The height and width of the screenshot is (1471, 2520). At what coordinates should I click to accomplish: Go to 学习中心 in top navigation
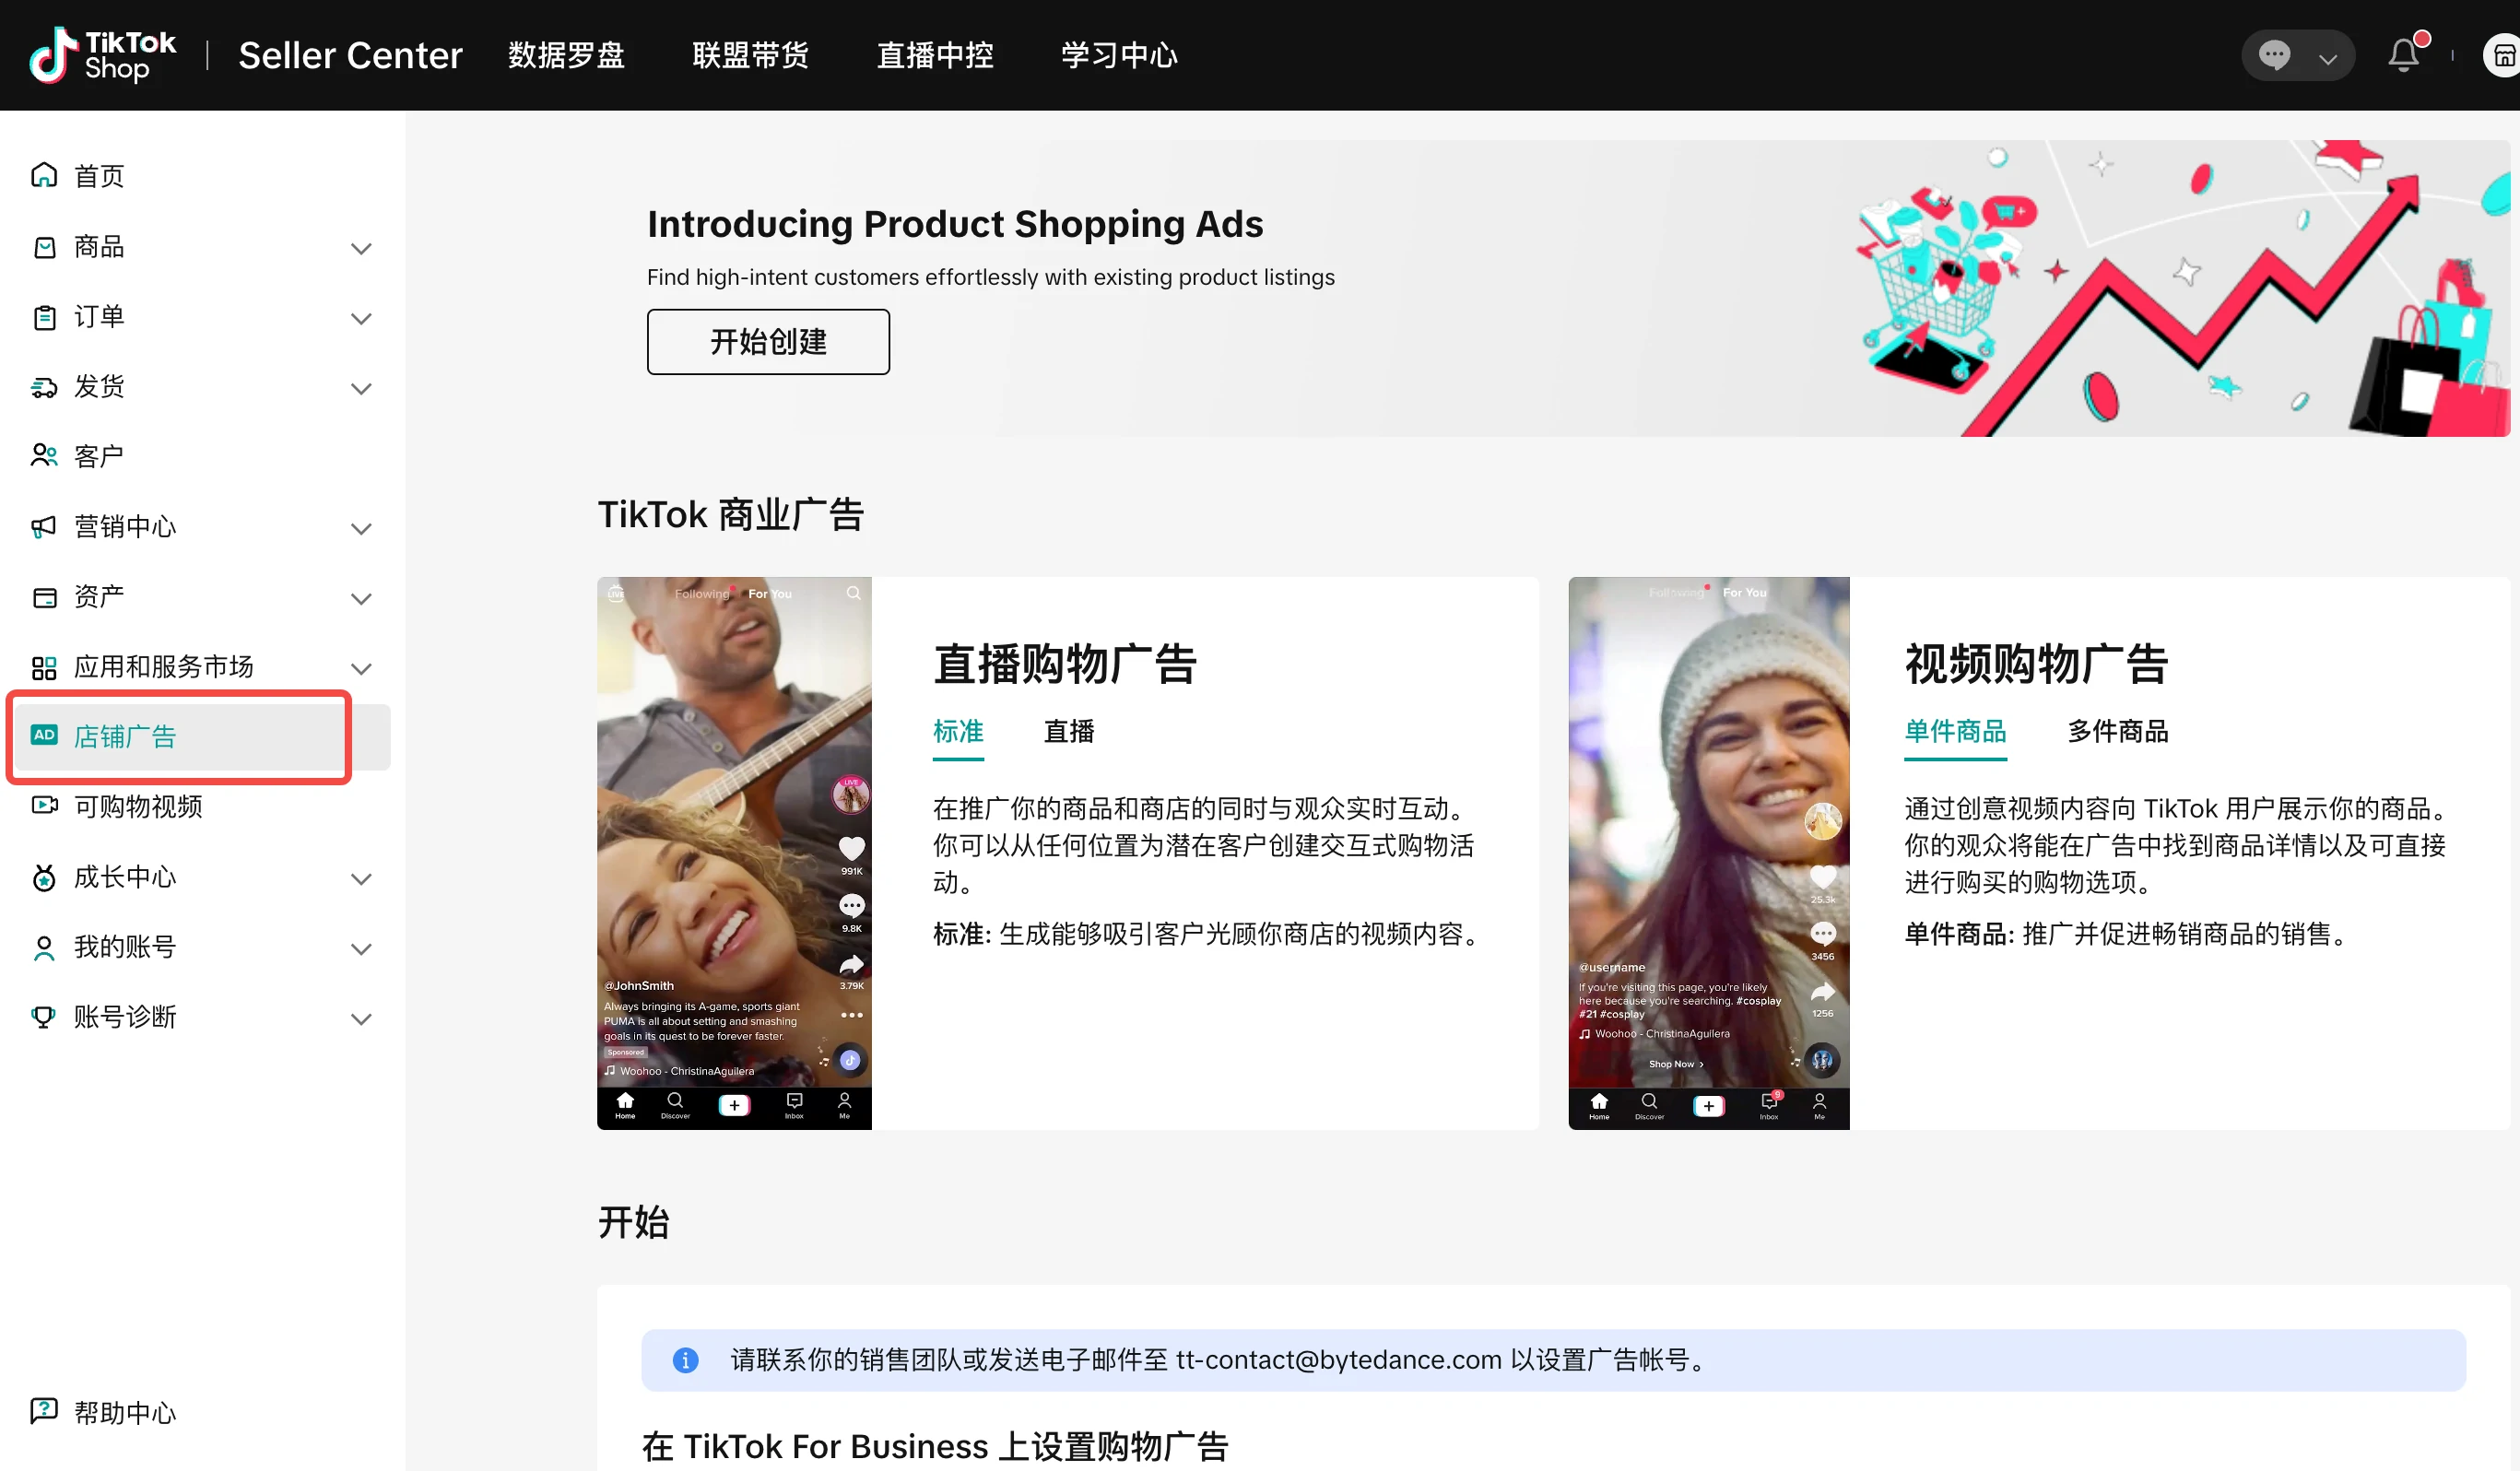pos(1119,55)
